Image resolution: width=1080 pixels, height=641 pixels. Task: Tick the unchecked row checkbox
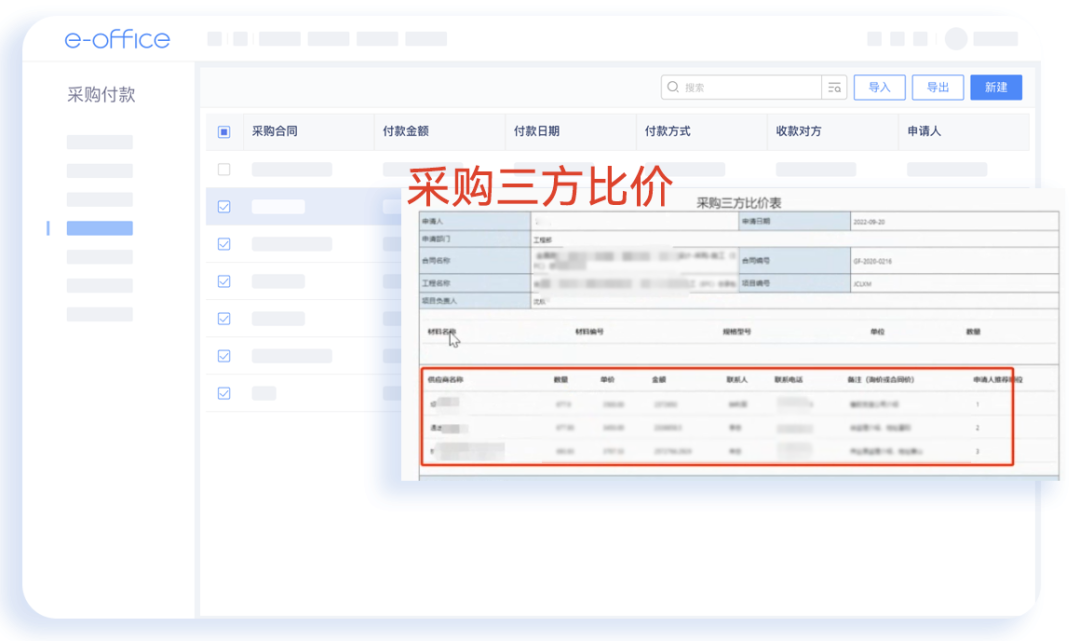[x=224, y=169]
